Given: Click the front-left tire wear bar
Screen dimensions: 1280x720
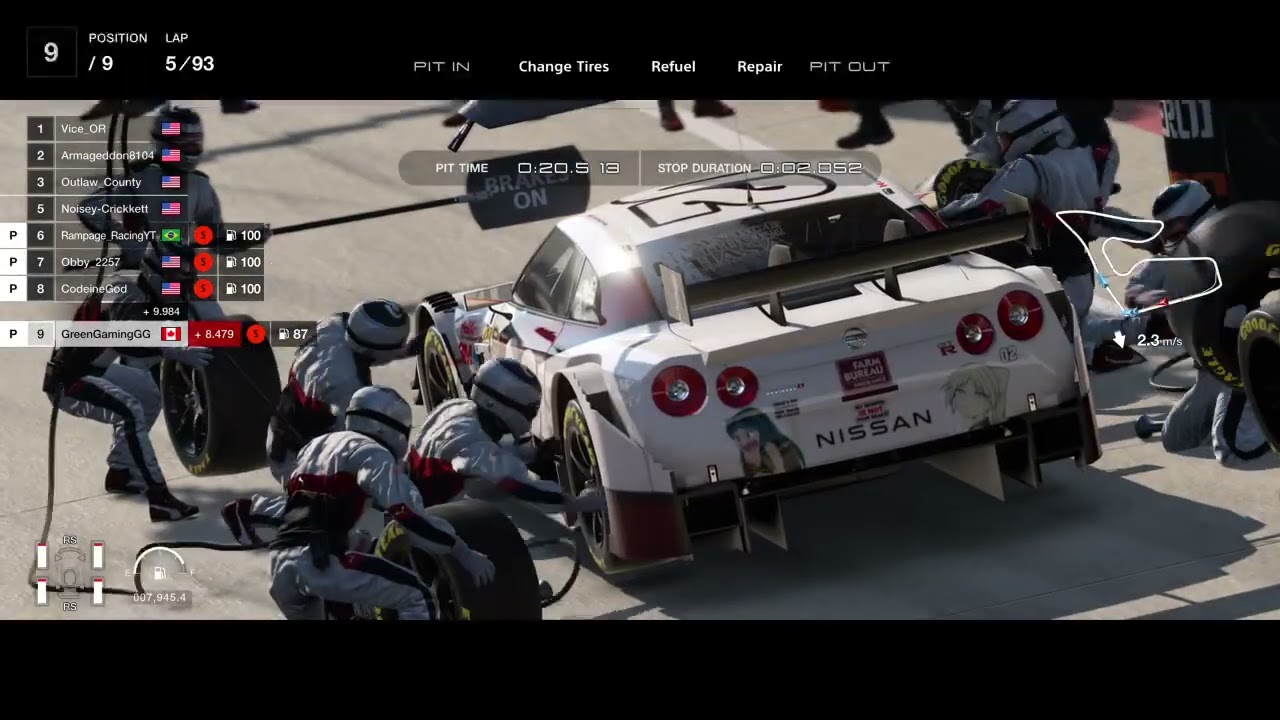Looking at the screenshot, I should point(42,556).
